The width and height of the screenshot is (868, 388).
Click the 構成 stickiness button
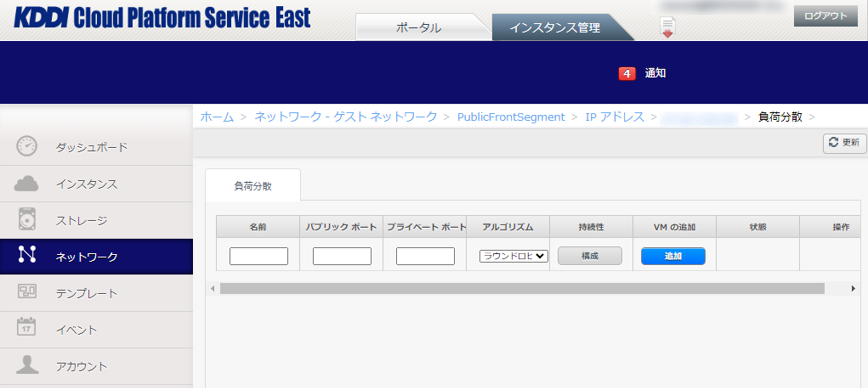[590, 256]
